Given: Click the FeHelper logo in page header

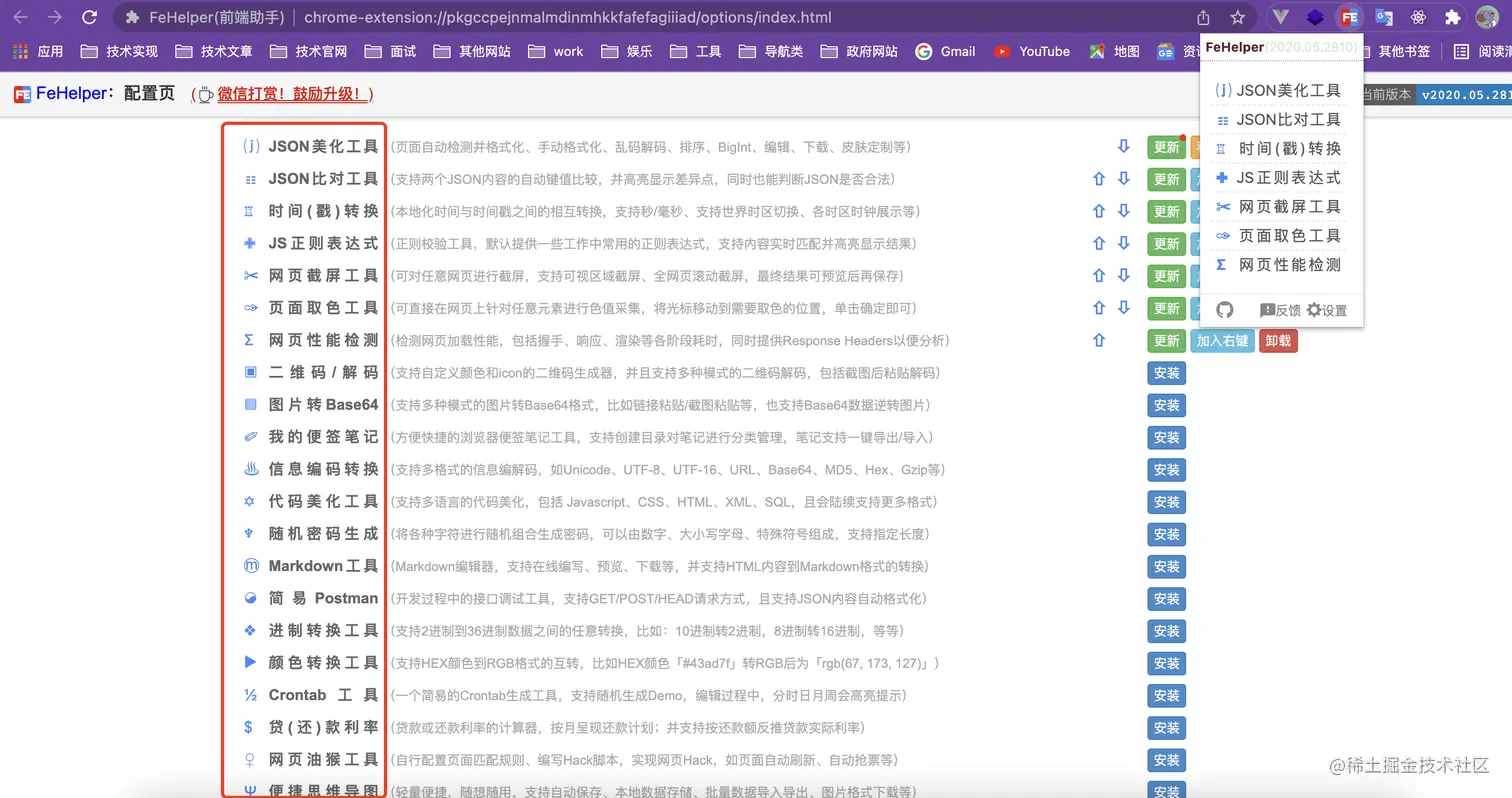Looking at the screenshot, I should tap(22, 94).
